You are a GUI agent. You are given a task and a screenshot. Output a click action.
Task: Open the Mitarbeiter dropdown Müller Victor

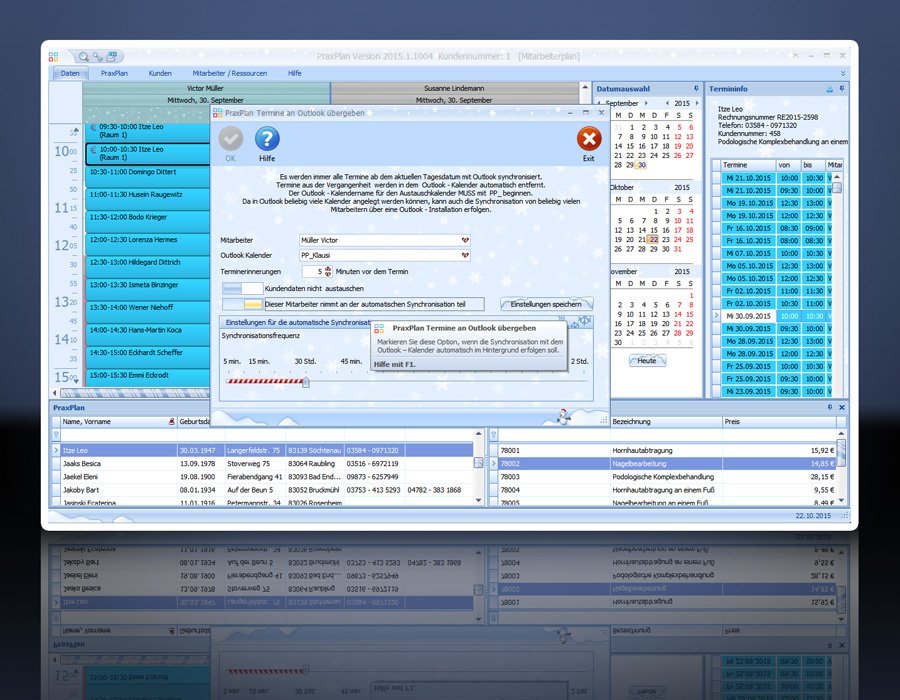pyautogui.click(x=465, y=240)
